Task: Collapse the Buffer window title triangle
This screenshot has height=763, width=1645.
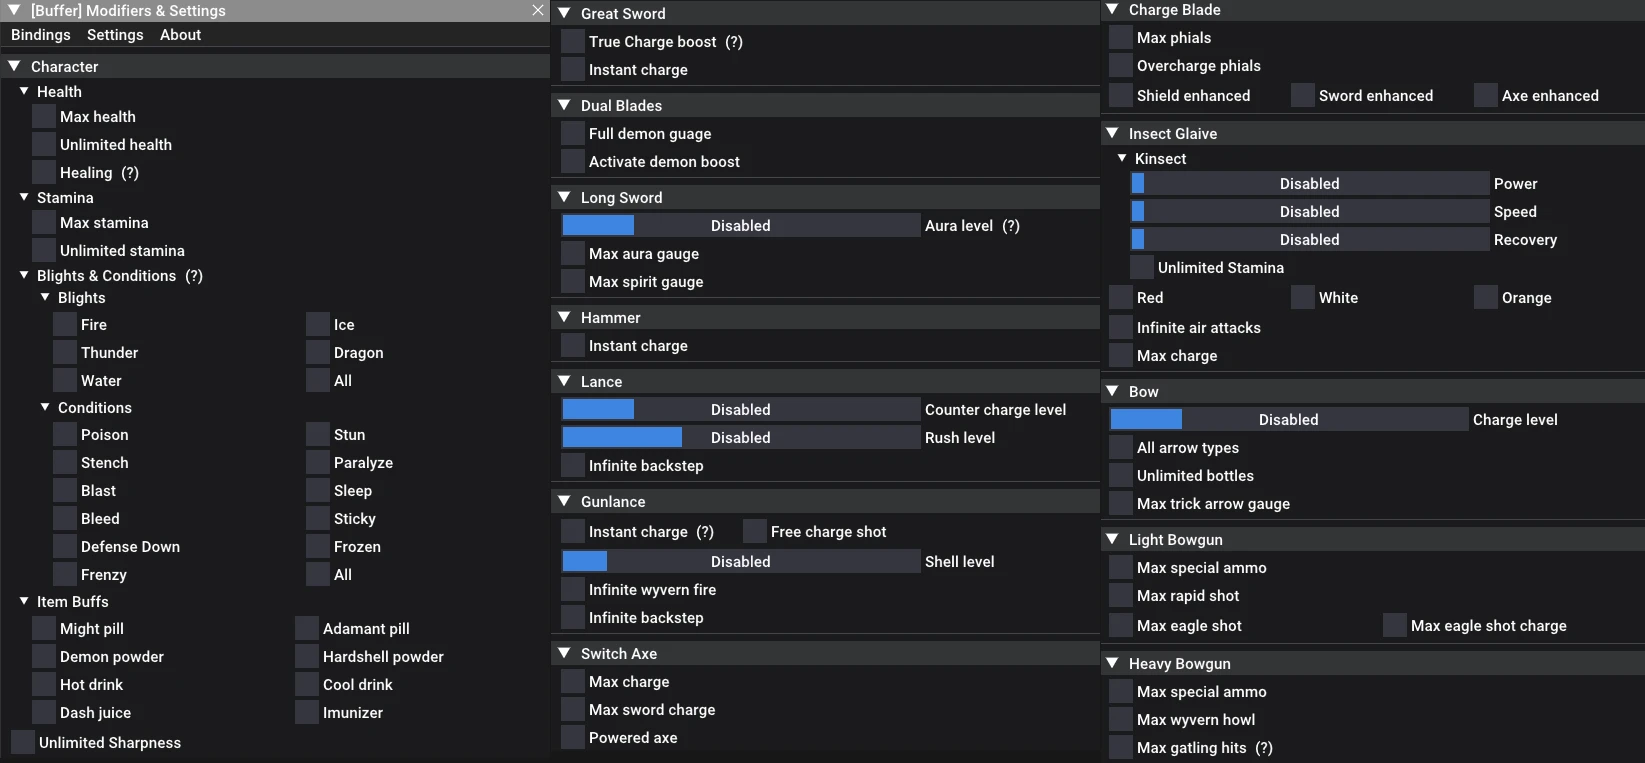Action: point(14,10)
